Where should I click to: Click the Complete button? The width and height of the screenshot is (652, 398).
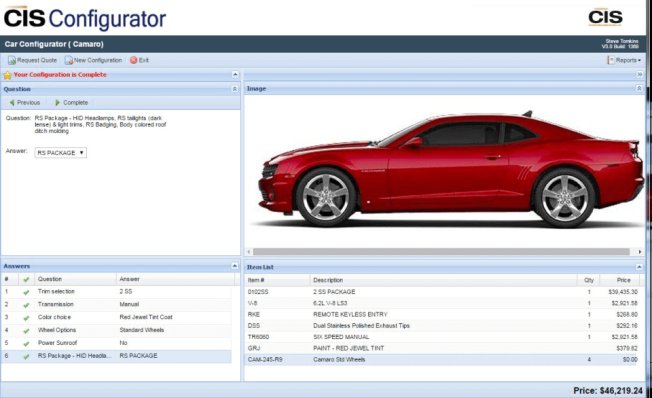click(x=72, y=102)
